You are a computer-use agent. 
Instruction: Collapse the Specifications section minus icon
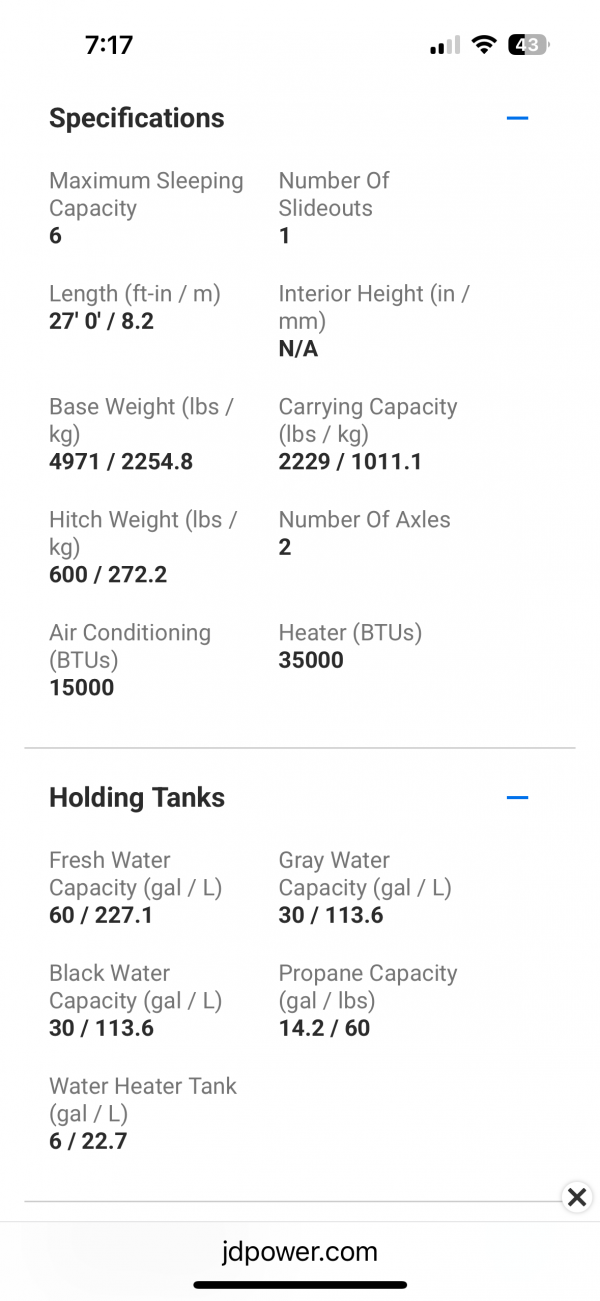(517, 118)
